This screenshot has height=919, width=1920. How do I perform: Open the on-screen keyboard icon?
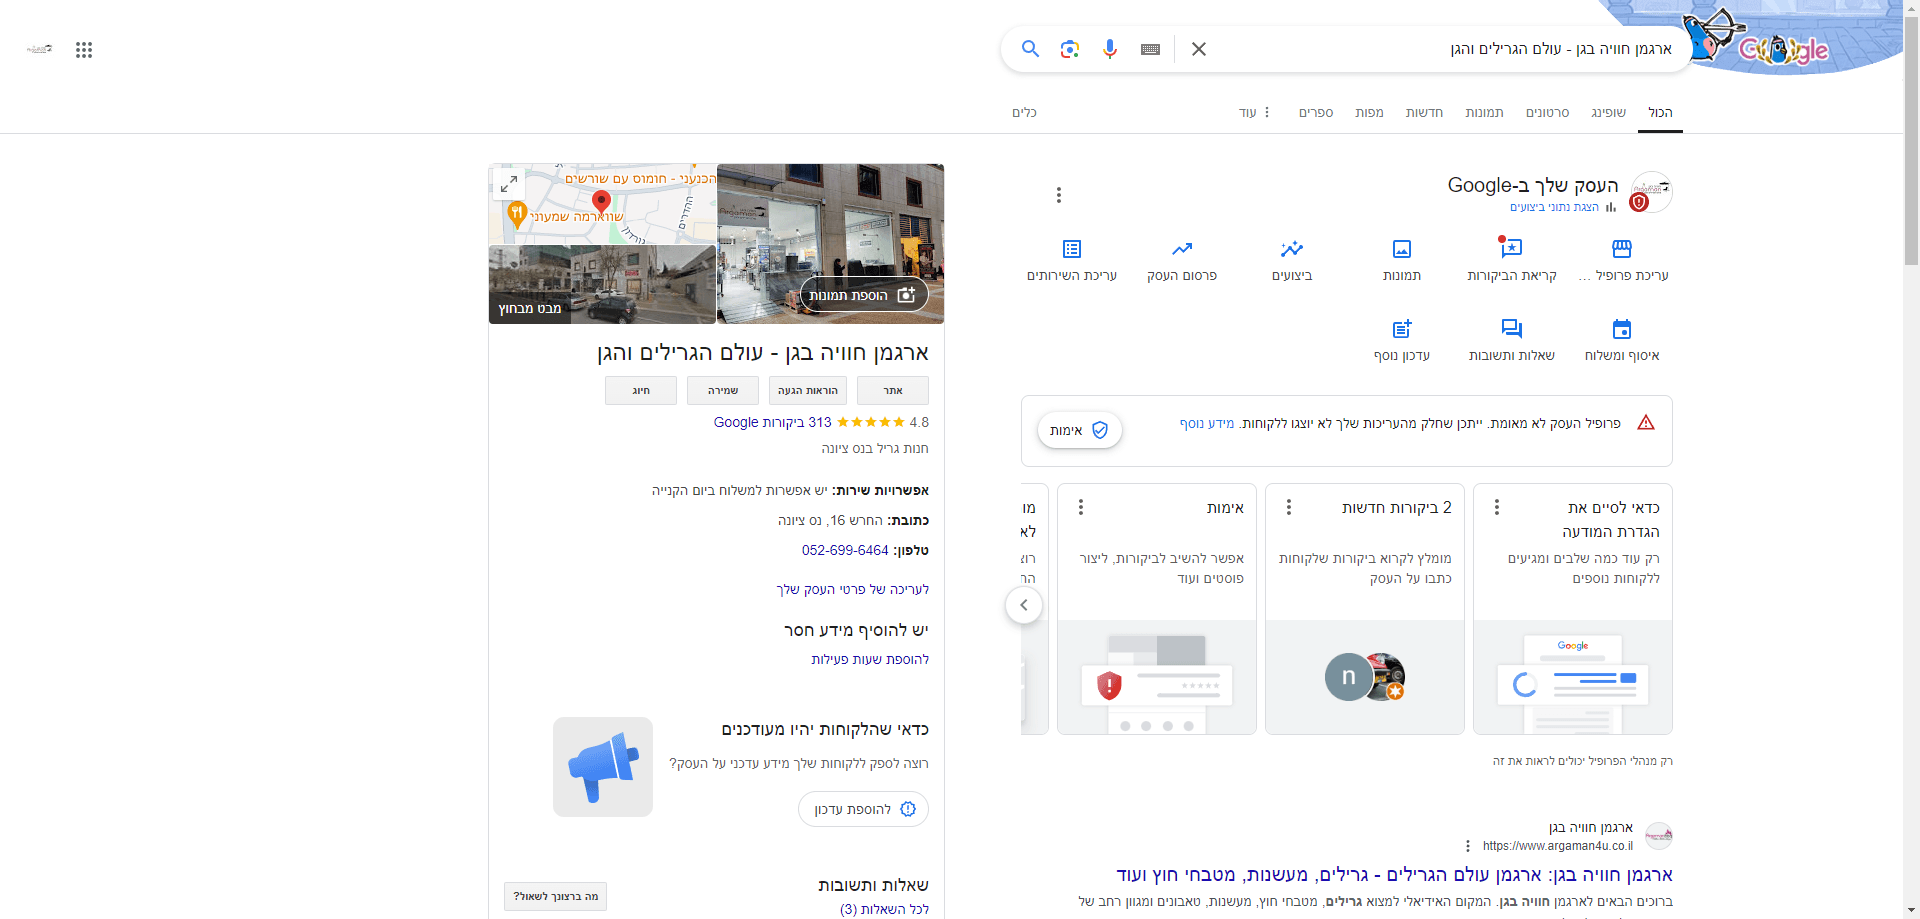tap(1150, 49)
